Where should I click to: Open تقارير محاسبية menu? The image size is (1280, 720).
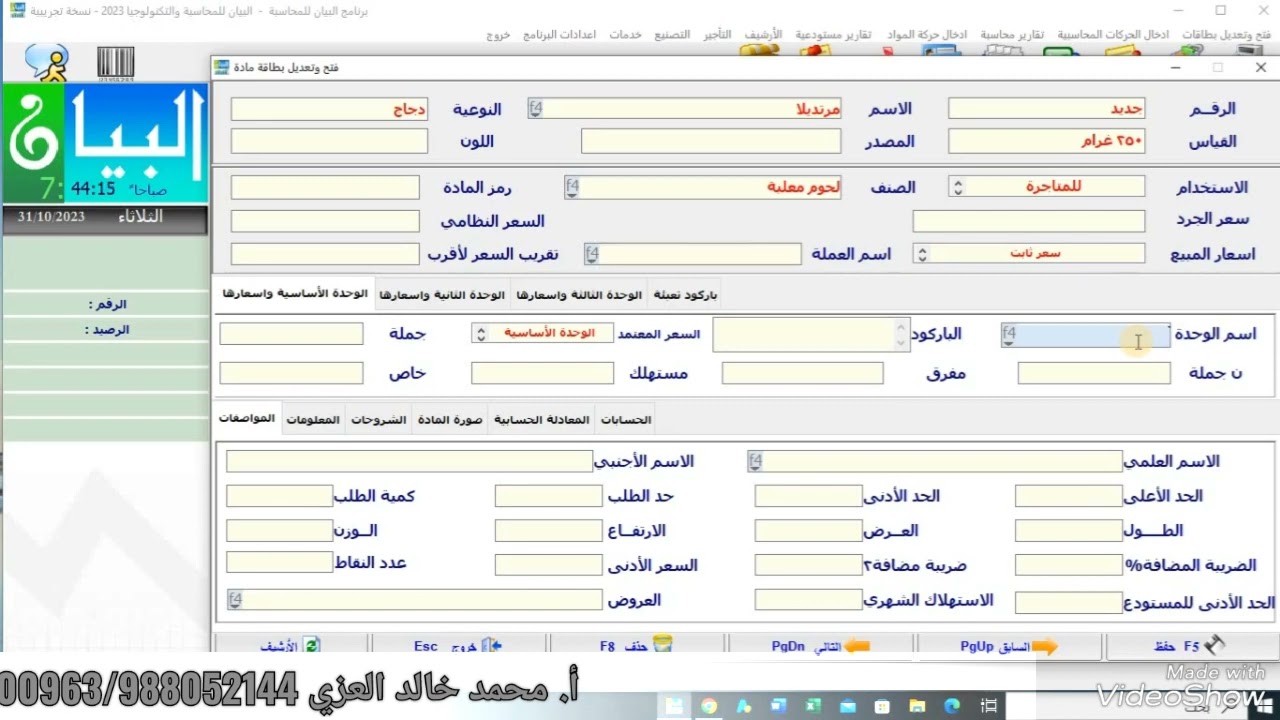1011,34
